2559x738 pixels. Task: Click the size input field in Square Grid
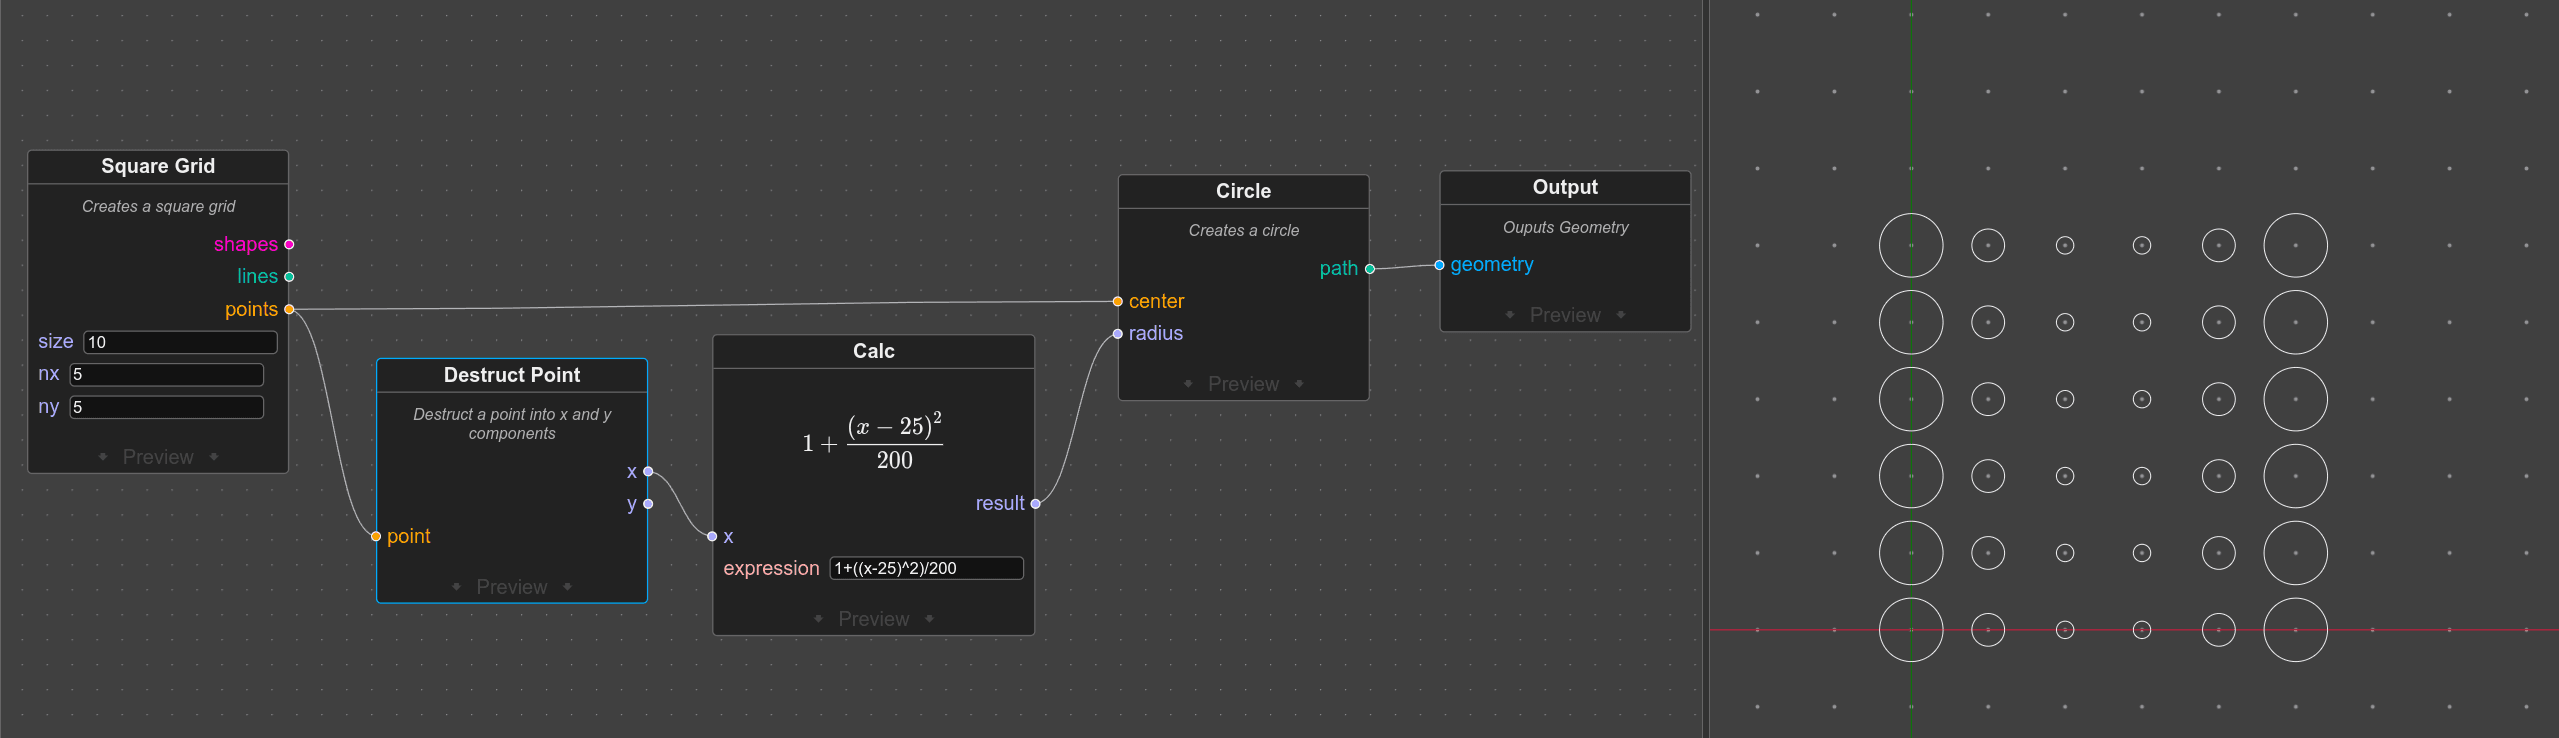(180, 342)
